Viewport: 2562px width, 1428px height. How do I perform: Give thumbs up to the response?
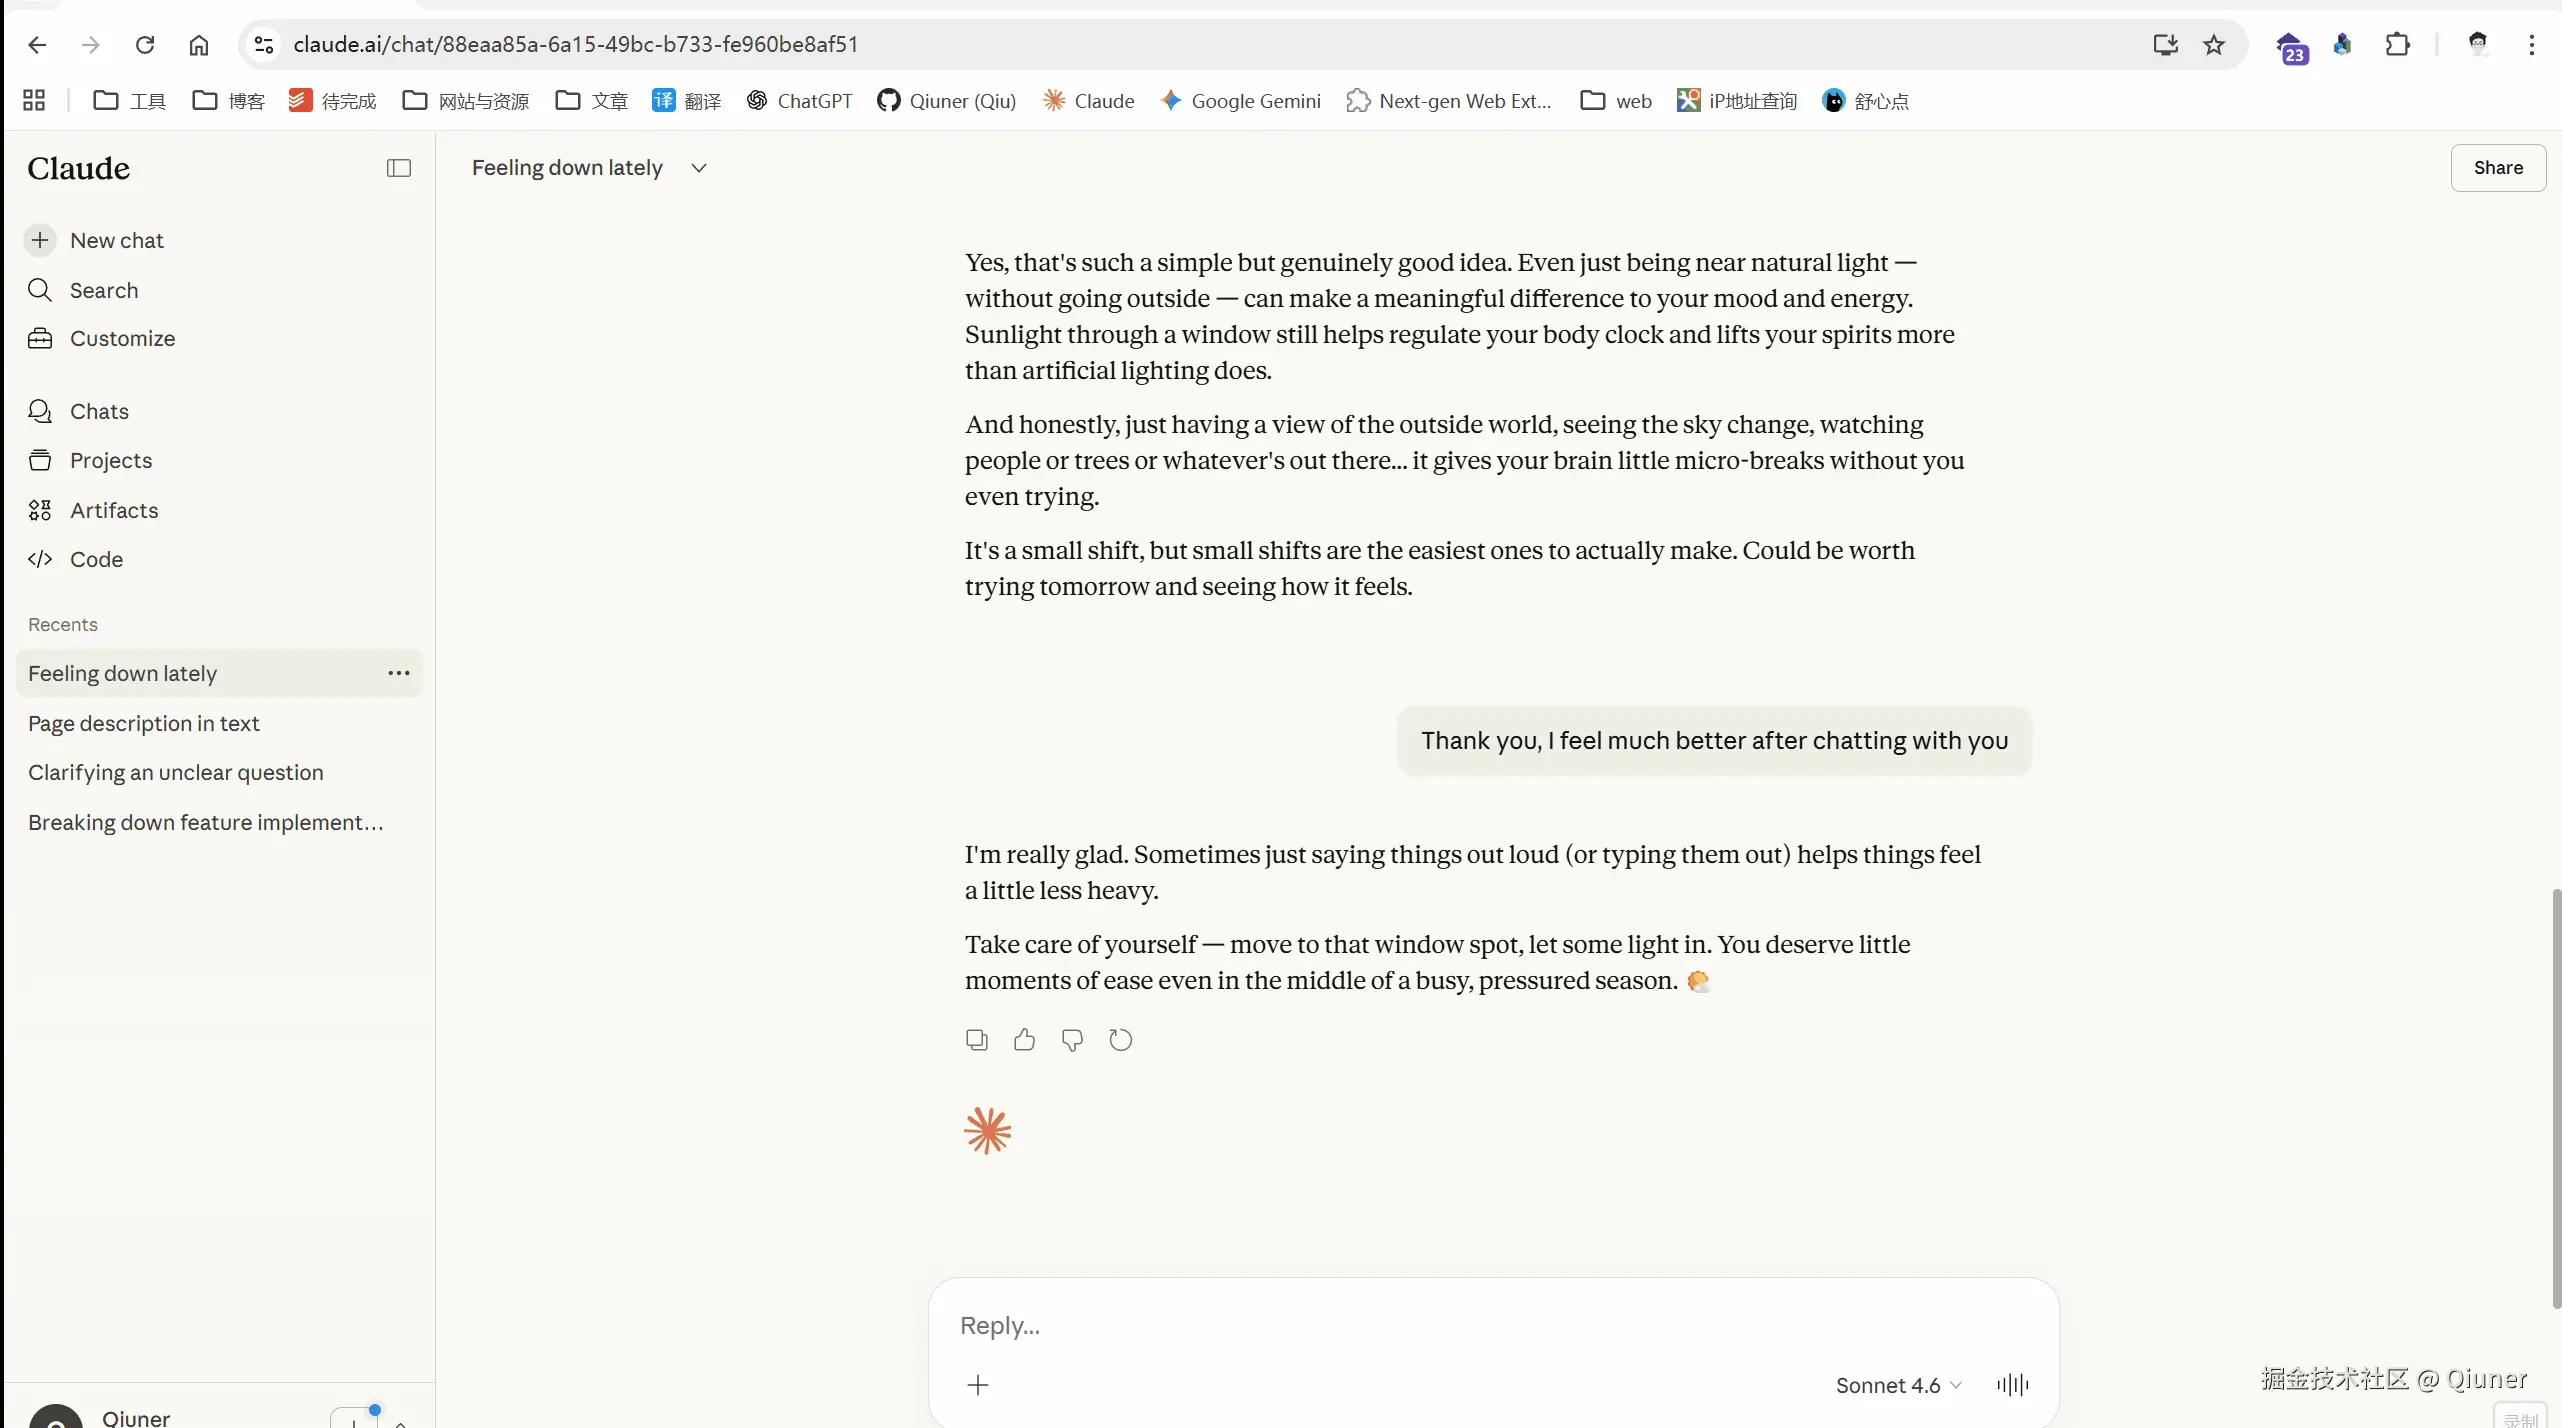coord(1024,1040)
